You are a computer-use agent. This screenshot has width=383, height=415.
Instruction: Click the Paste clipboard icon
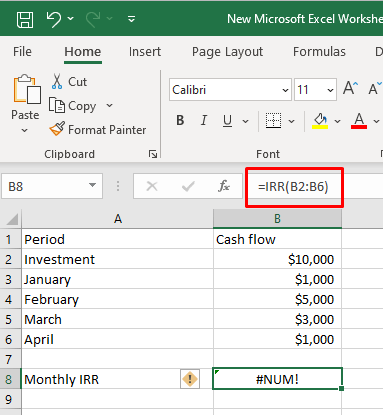(x=27, y=89)
